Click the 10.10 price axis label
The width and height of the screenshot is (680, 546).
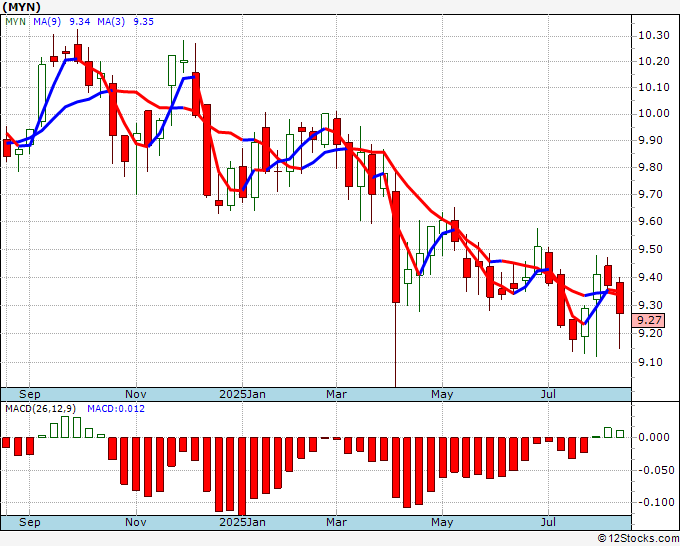[654, 87]
